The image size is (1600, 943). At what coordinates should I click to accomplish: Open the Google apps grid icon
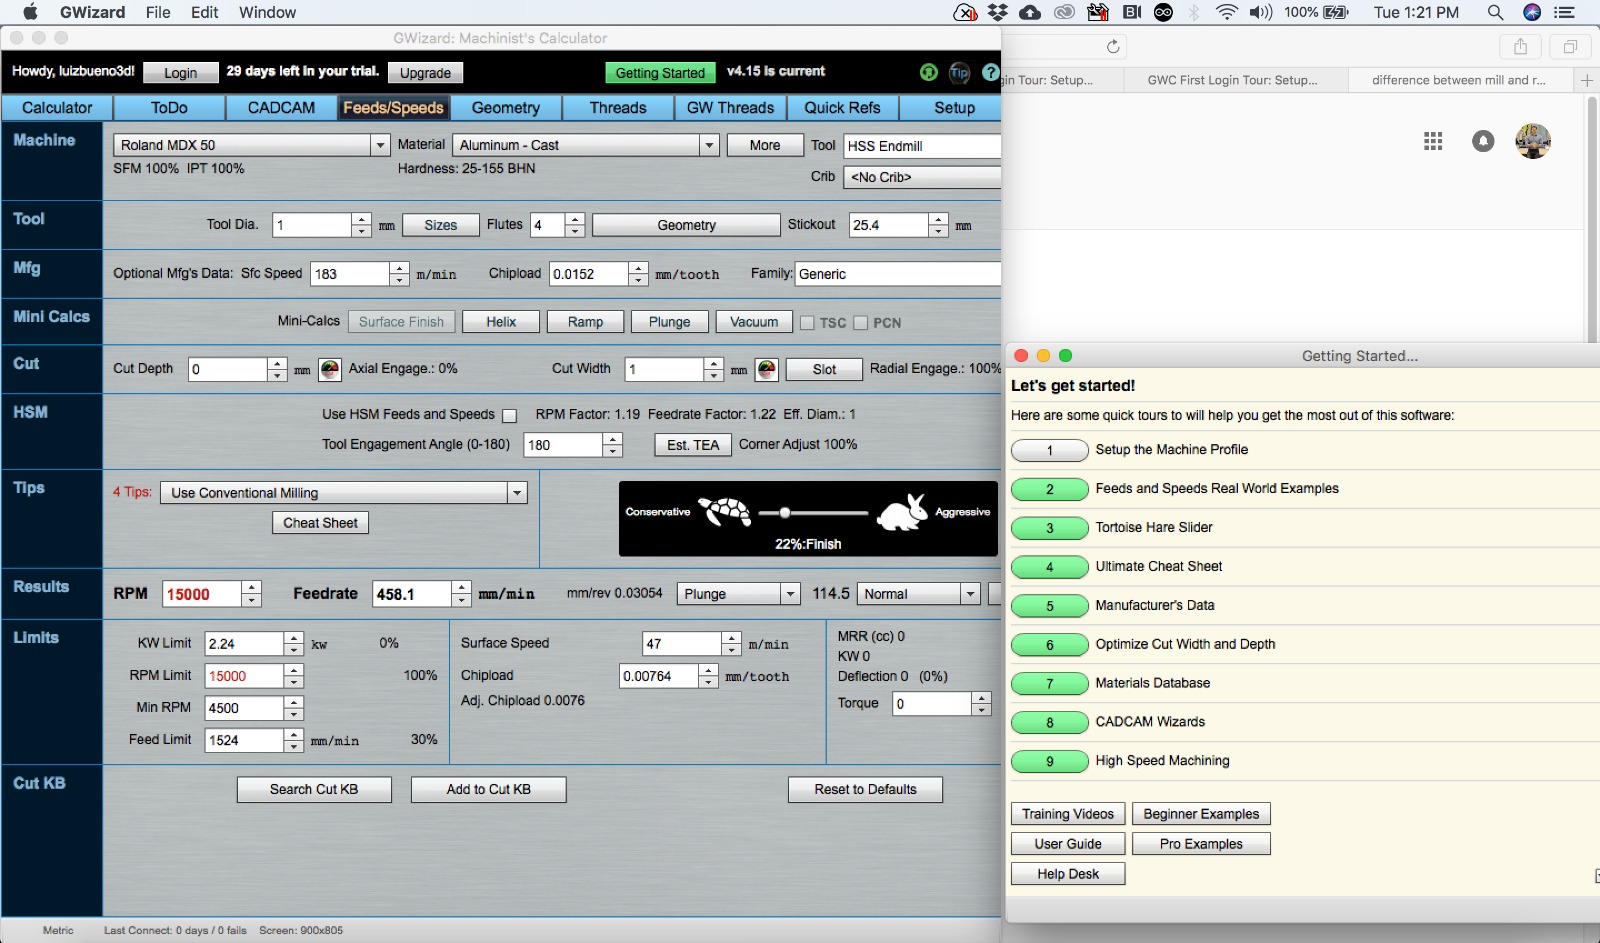[1433, 141]
